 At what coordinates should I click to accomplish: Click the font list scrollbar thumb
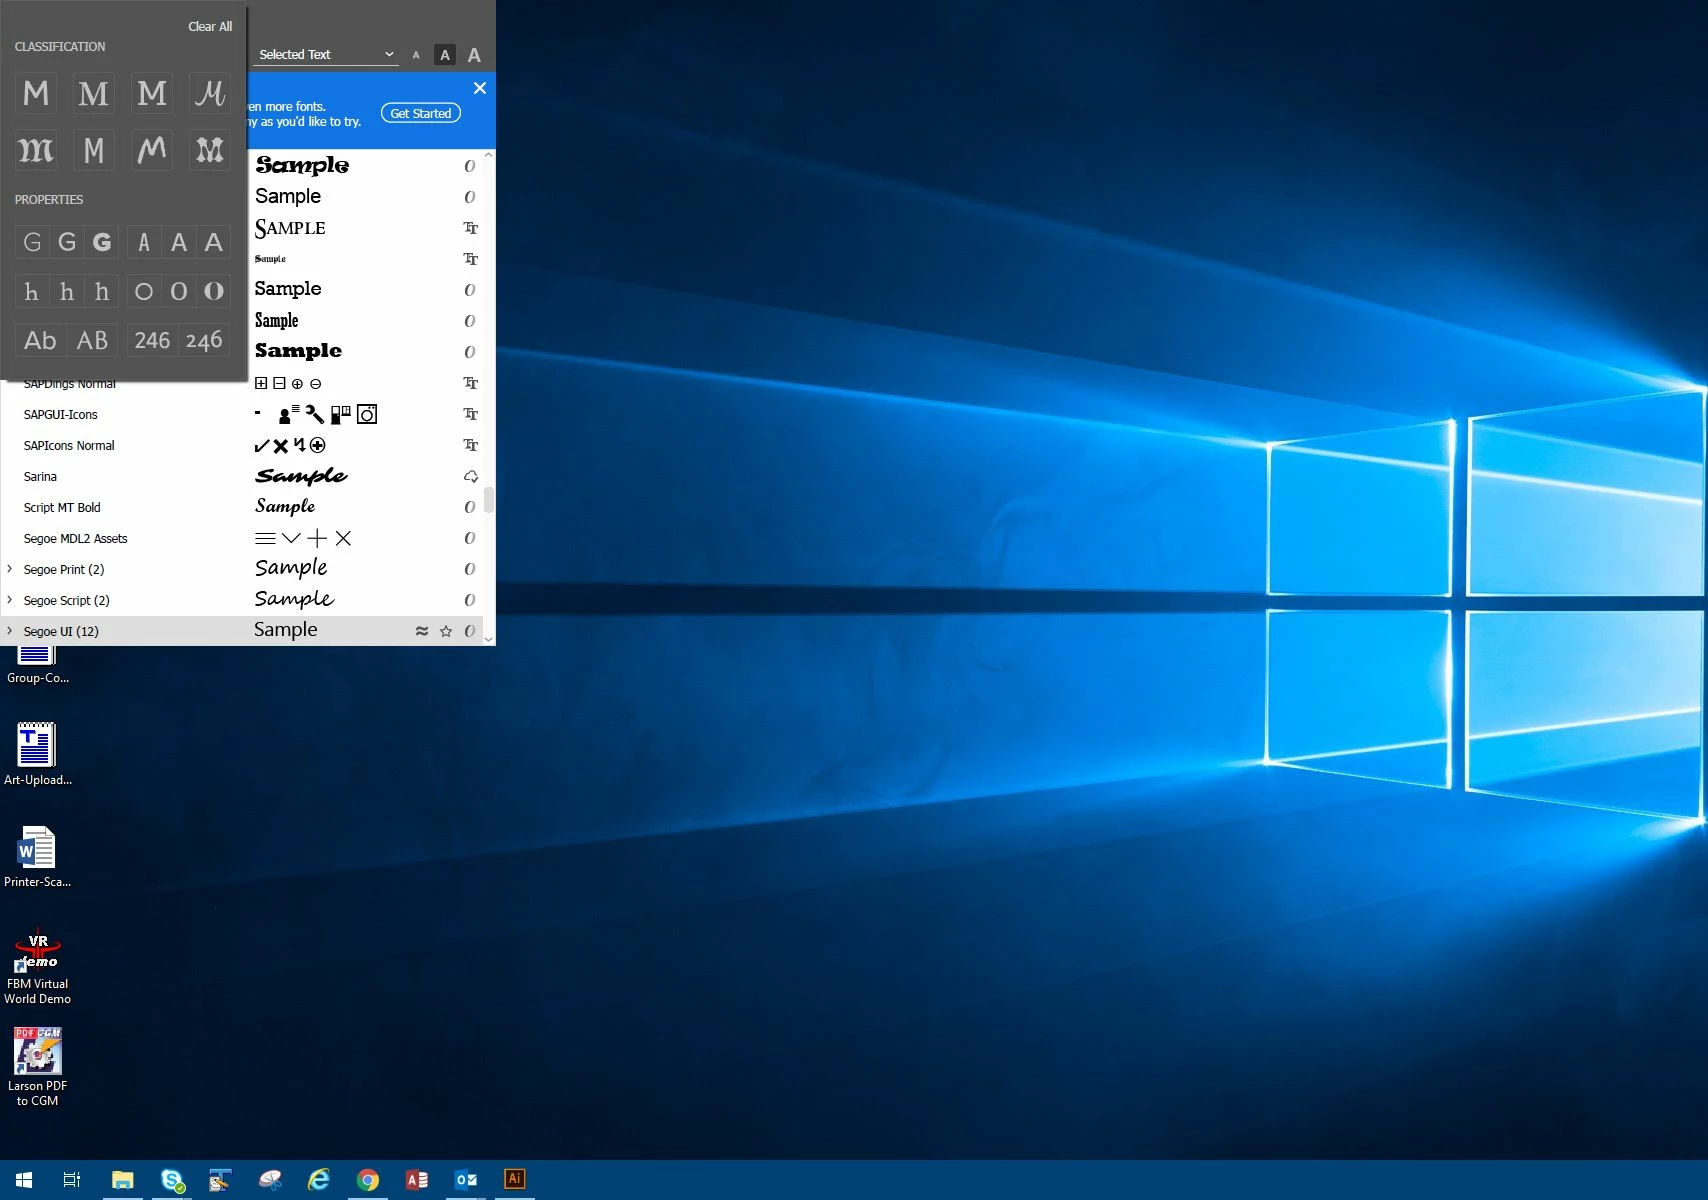coord(489,500)
